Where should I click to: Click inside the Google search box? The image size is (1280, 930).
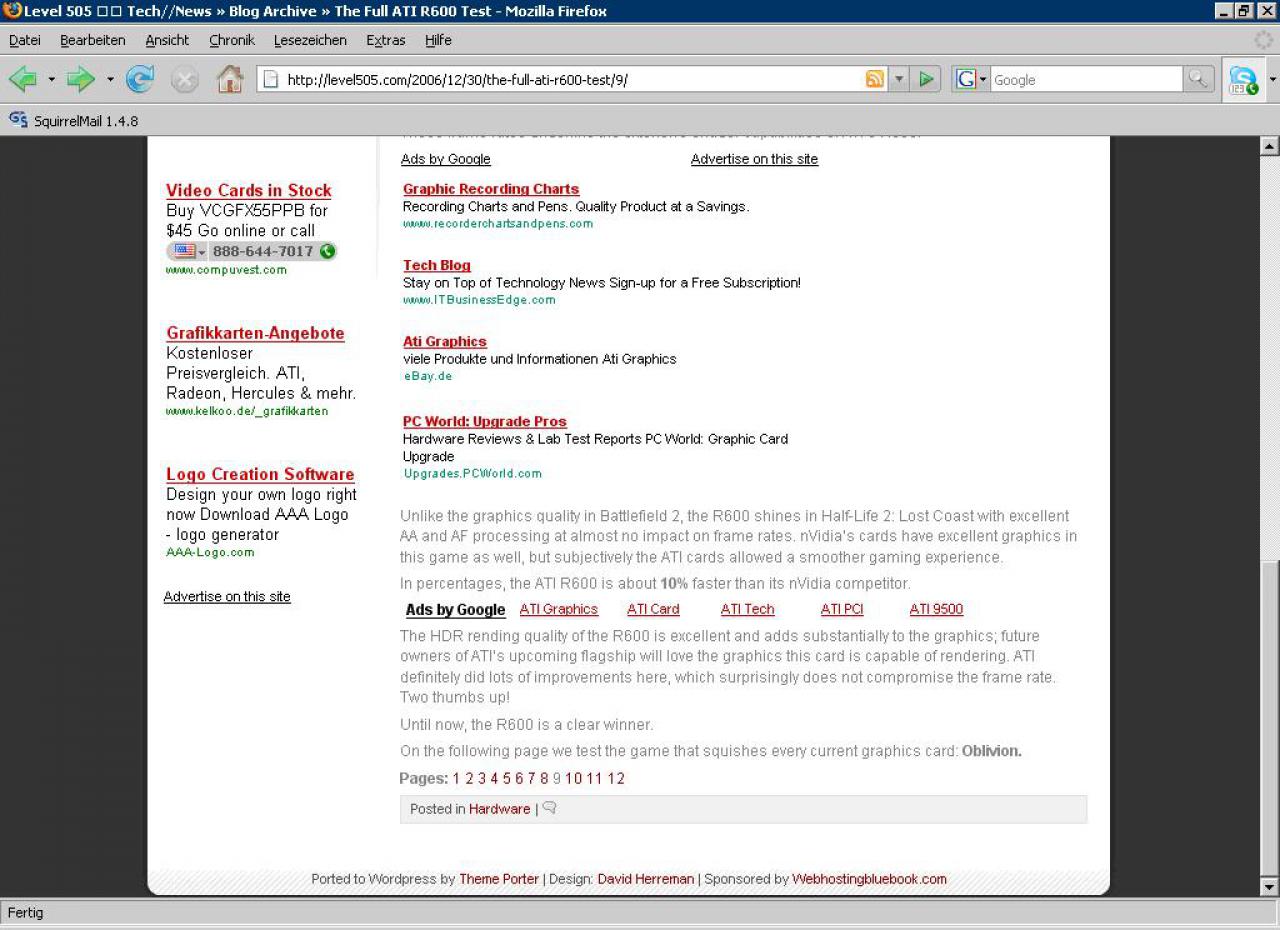pyautogui.click(x=1086, y=80)
